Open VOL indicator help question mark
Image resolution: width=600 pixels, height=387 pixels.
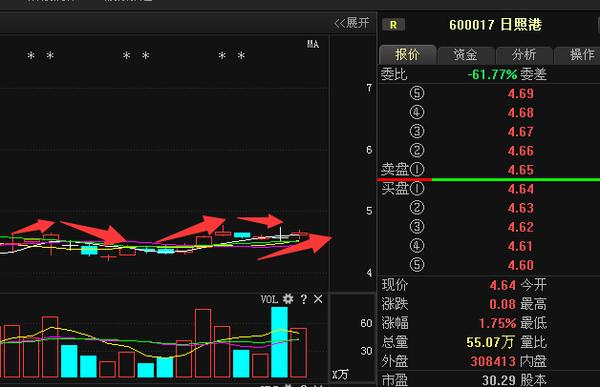point(303,299)
